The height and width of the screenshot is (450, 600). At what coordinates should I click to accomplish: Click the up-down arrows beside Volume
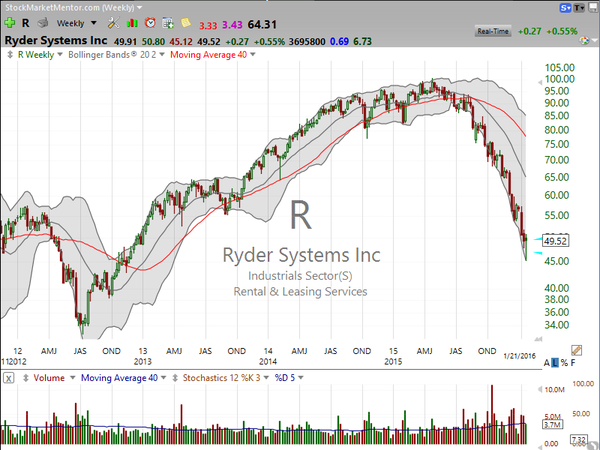(x=26, y=378)
